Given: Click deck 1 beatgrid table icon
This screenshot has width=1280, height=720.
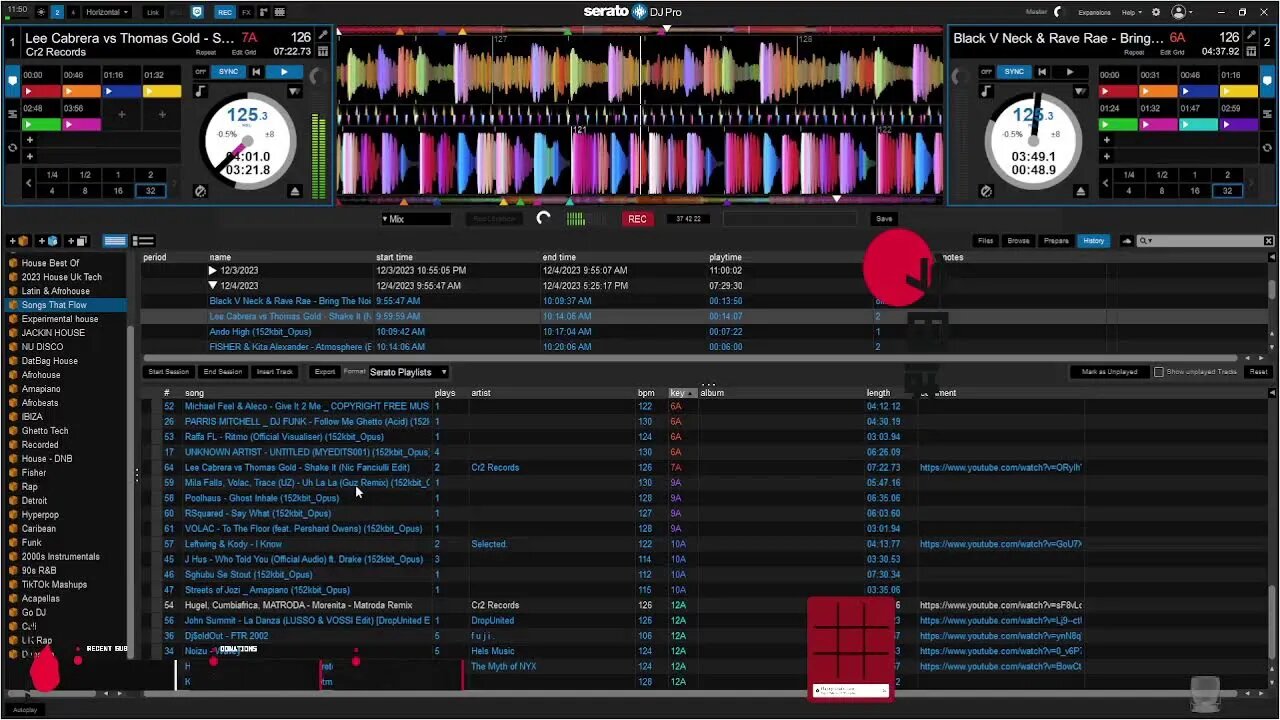Looking at the screenshot, I should pyautogui.click(x=323, y=51).
